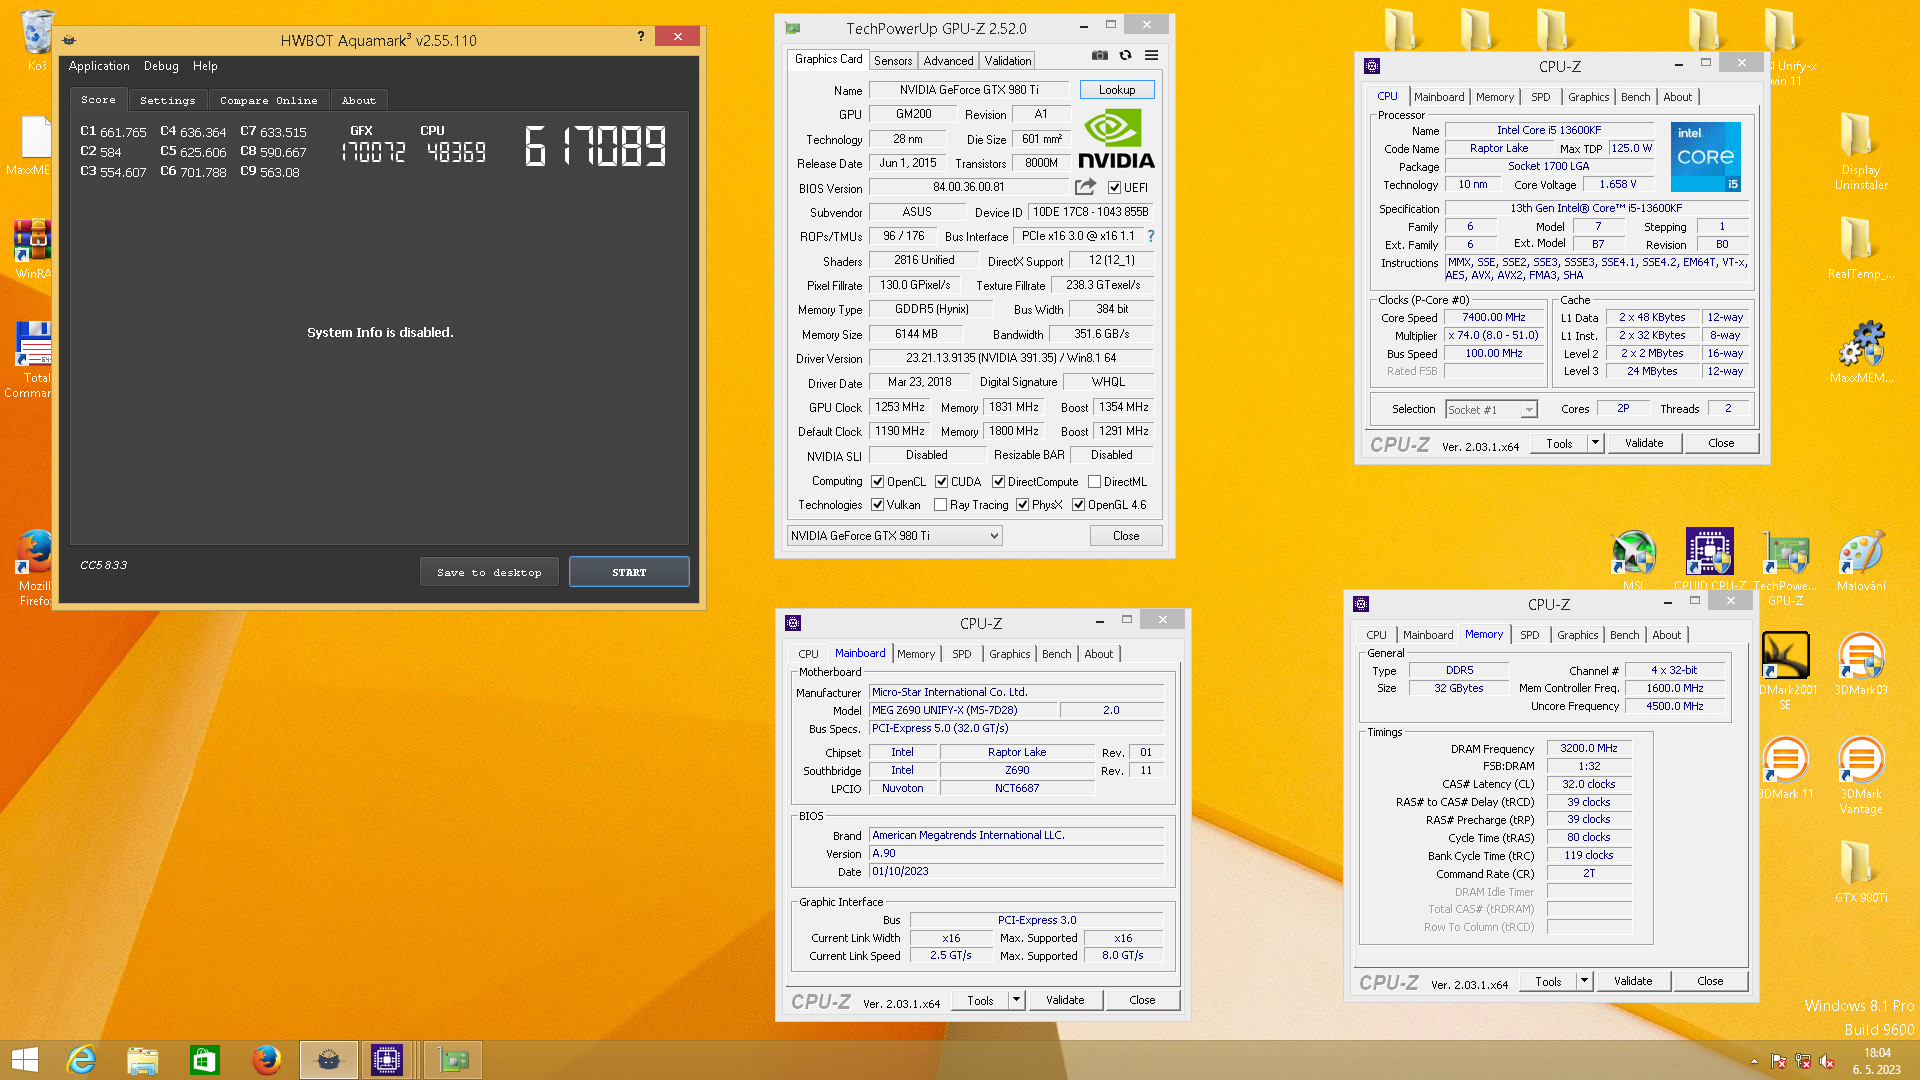The height and width of the screenshot is (1080, 1920).
Task: Toggle the PhysX checkbox
Action: [1022, 505]
